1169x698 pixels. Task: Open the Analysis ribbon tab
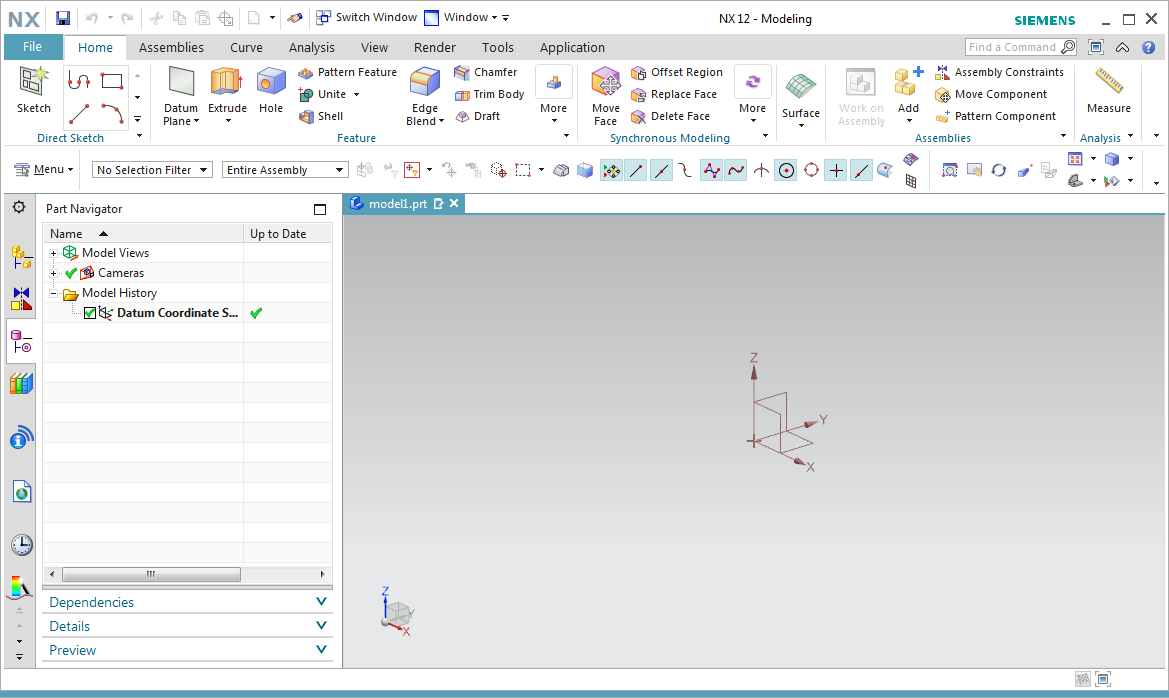(312, 48)
